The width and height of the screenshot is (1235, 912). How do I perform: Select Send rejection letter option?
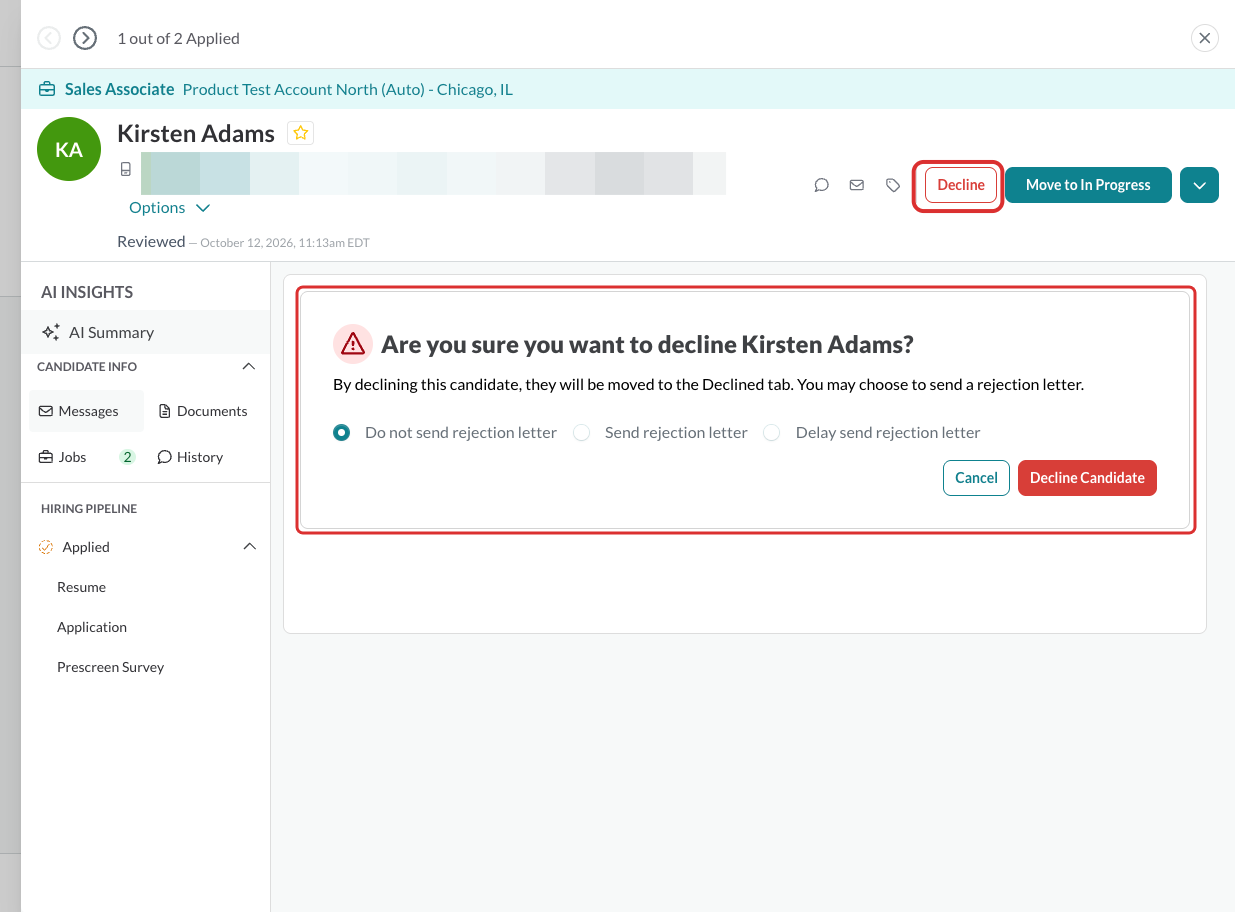tap(582, 433)
